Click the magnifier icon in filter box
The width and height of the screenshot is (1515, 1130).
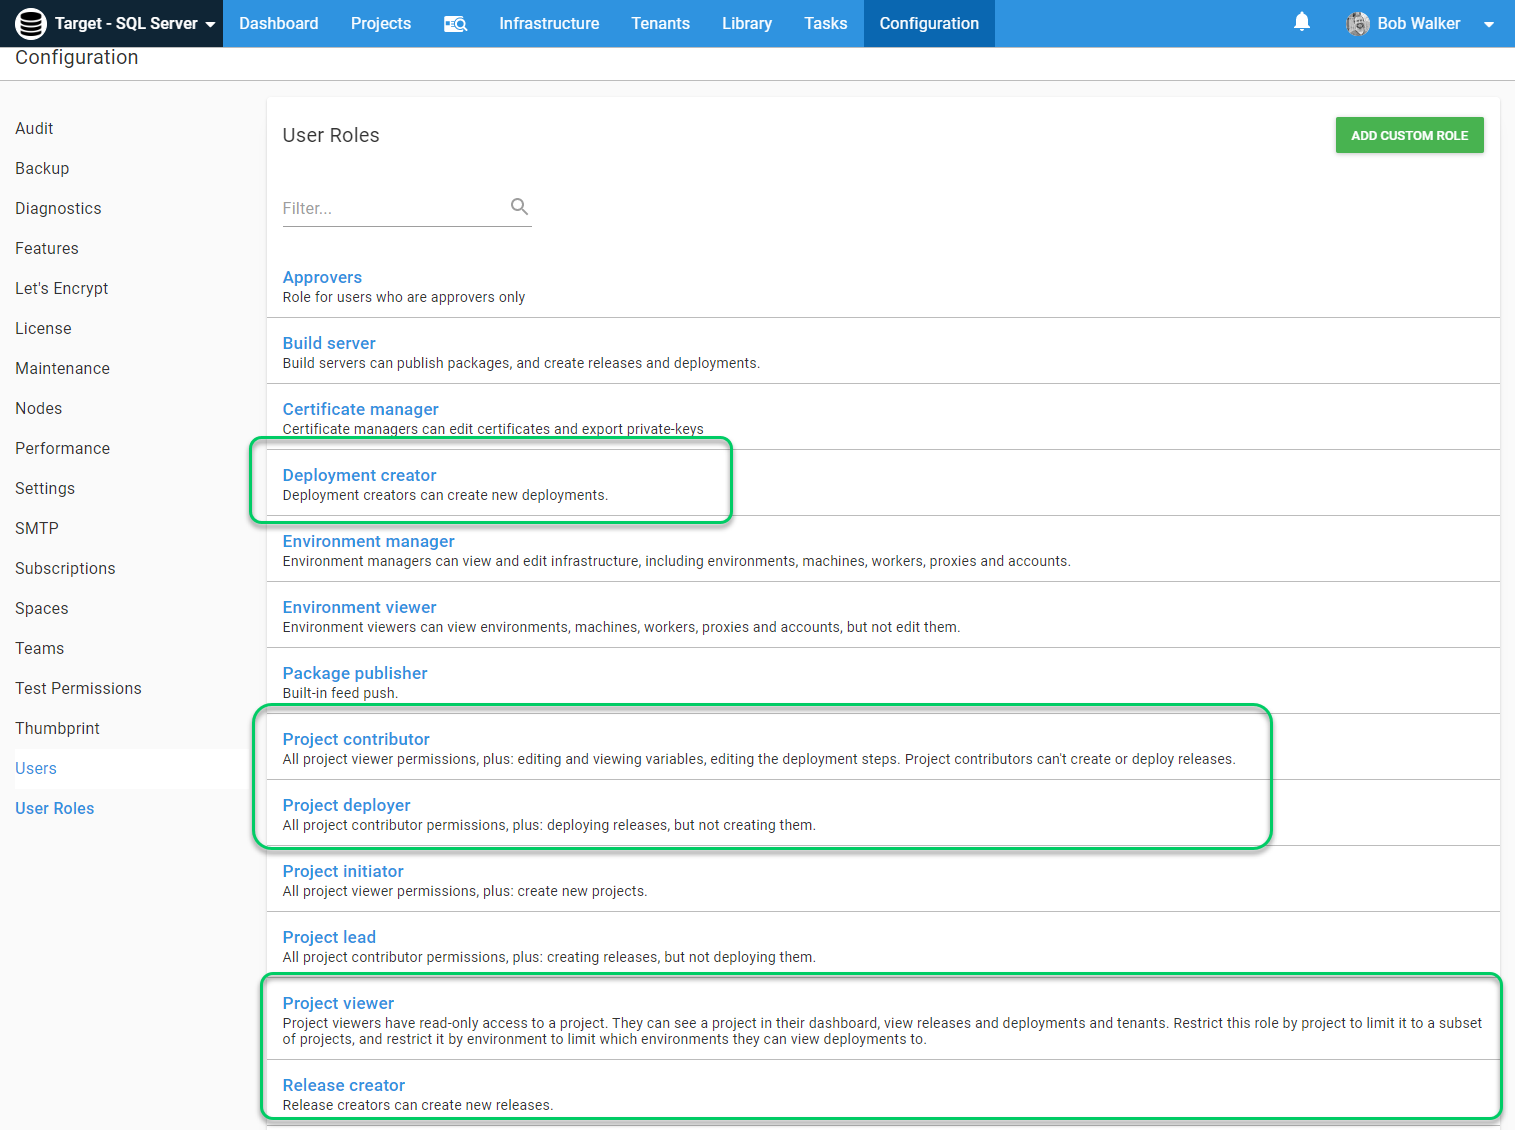coord(519,207)
